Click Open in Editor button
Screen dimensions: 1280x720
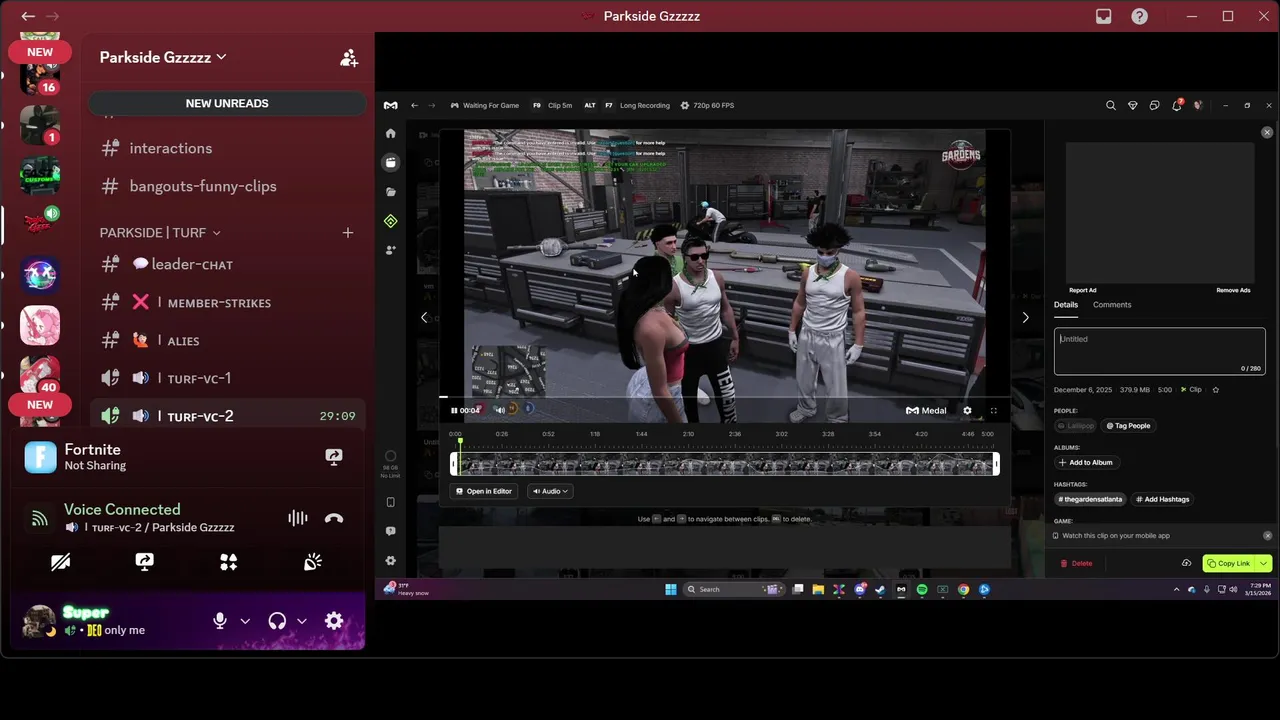click(x=484, y=491)
